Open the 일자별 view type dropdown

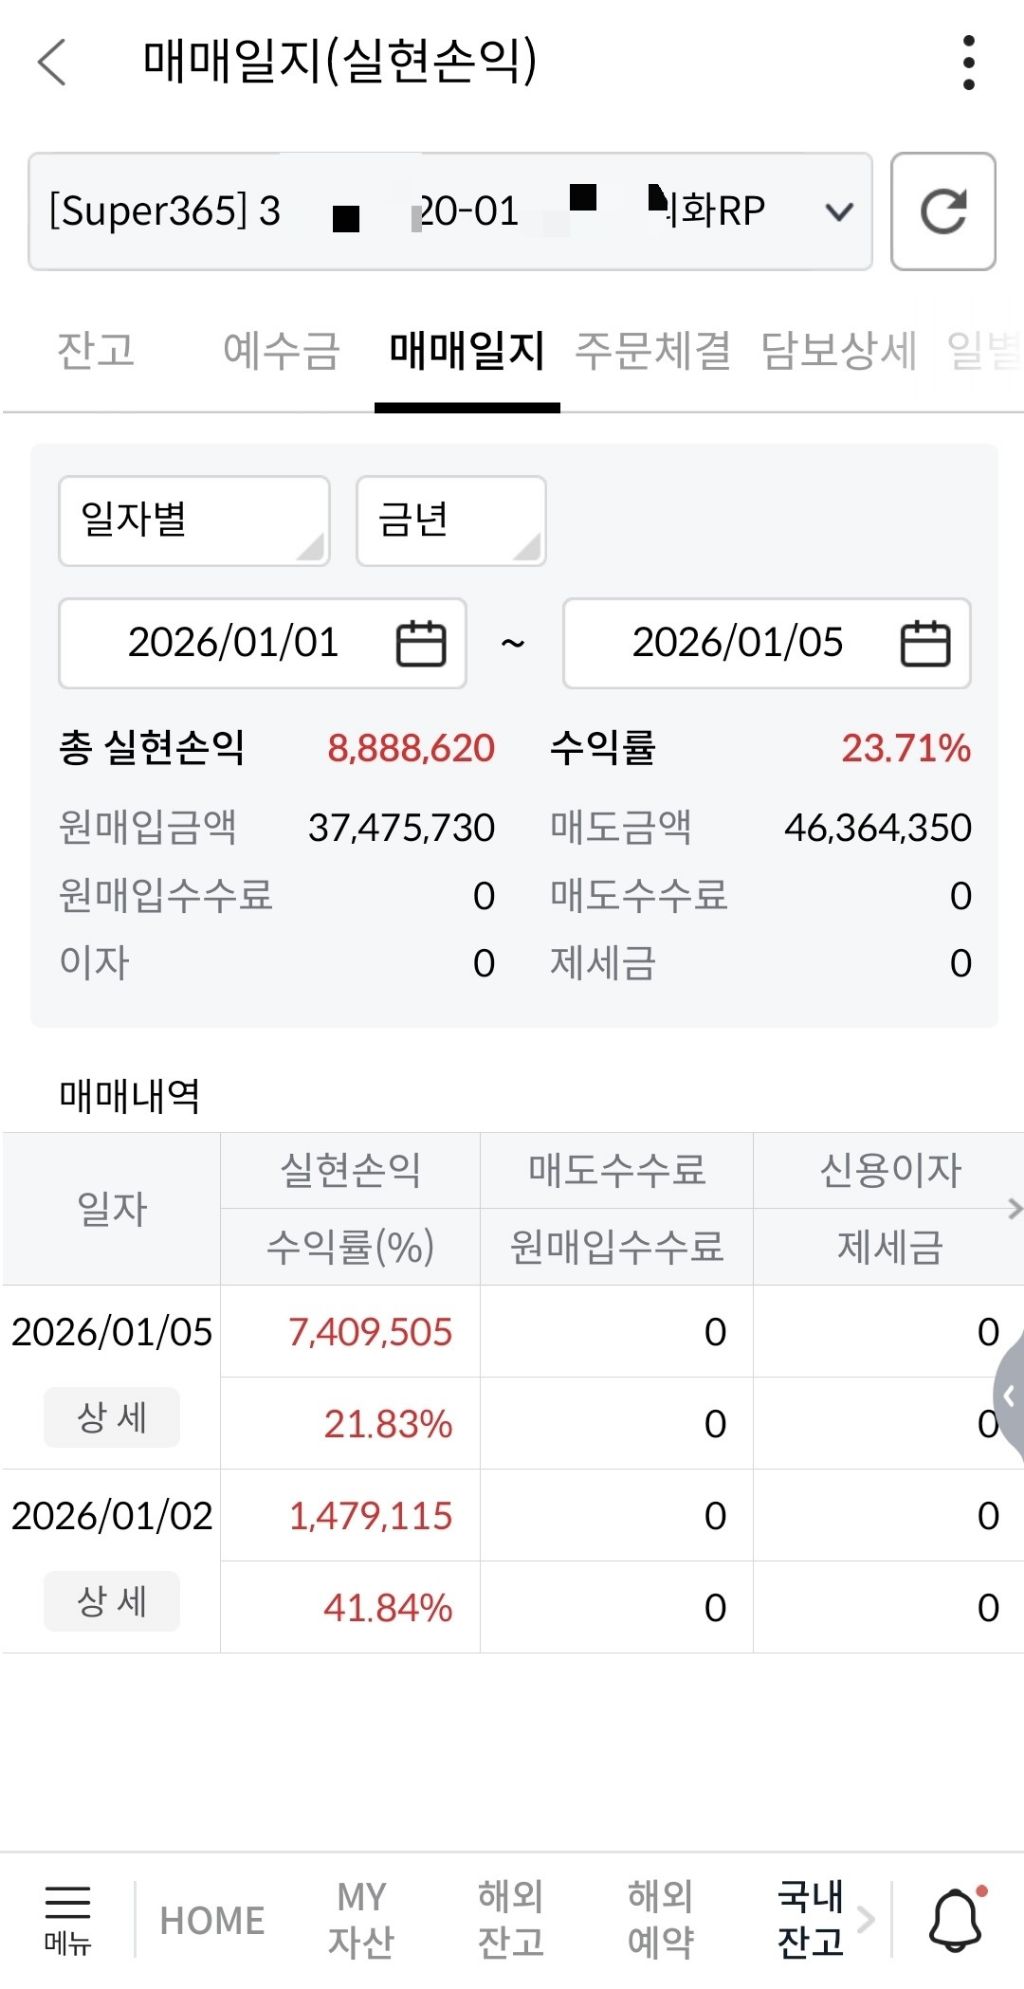[x=194, y=520]
